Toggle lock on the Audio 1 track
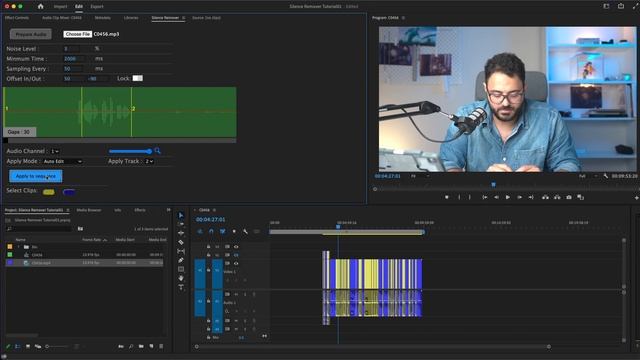The width and height of the screenshot is (640, 360). click(209, 301)
